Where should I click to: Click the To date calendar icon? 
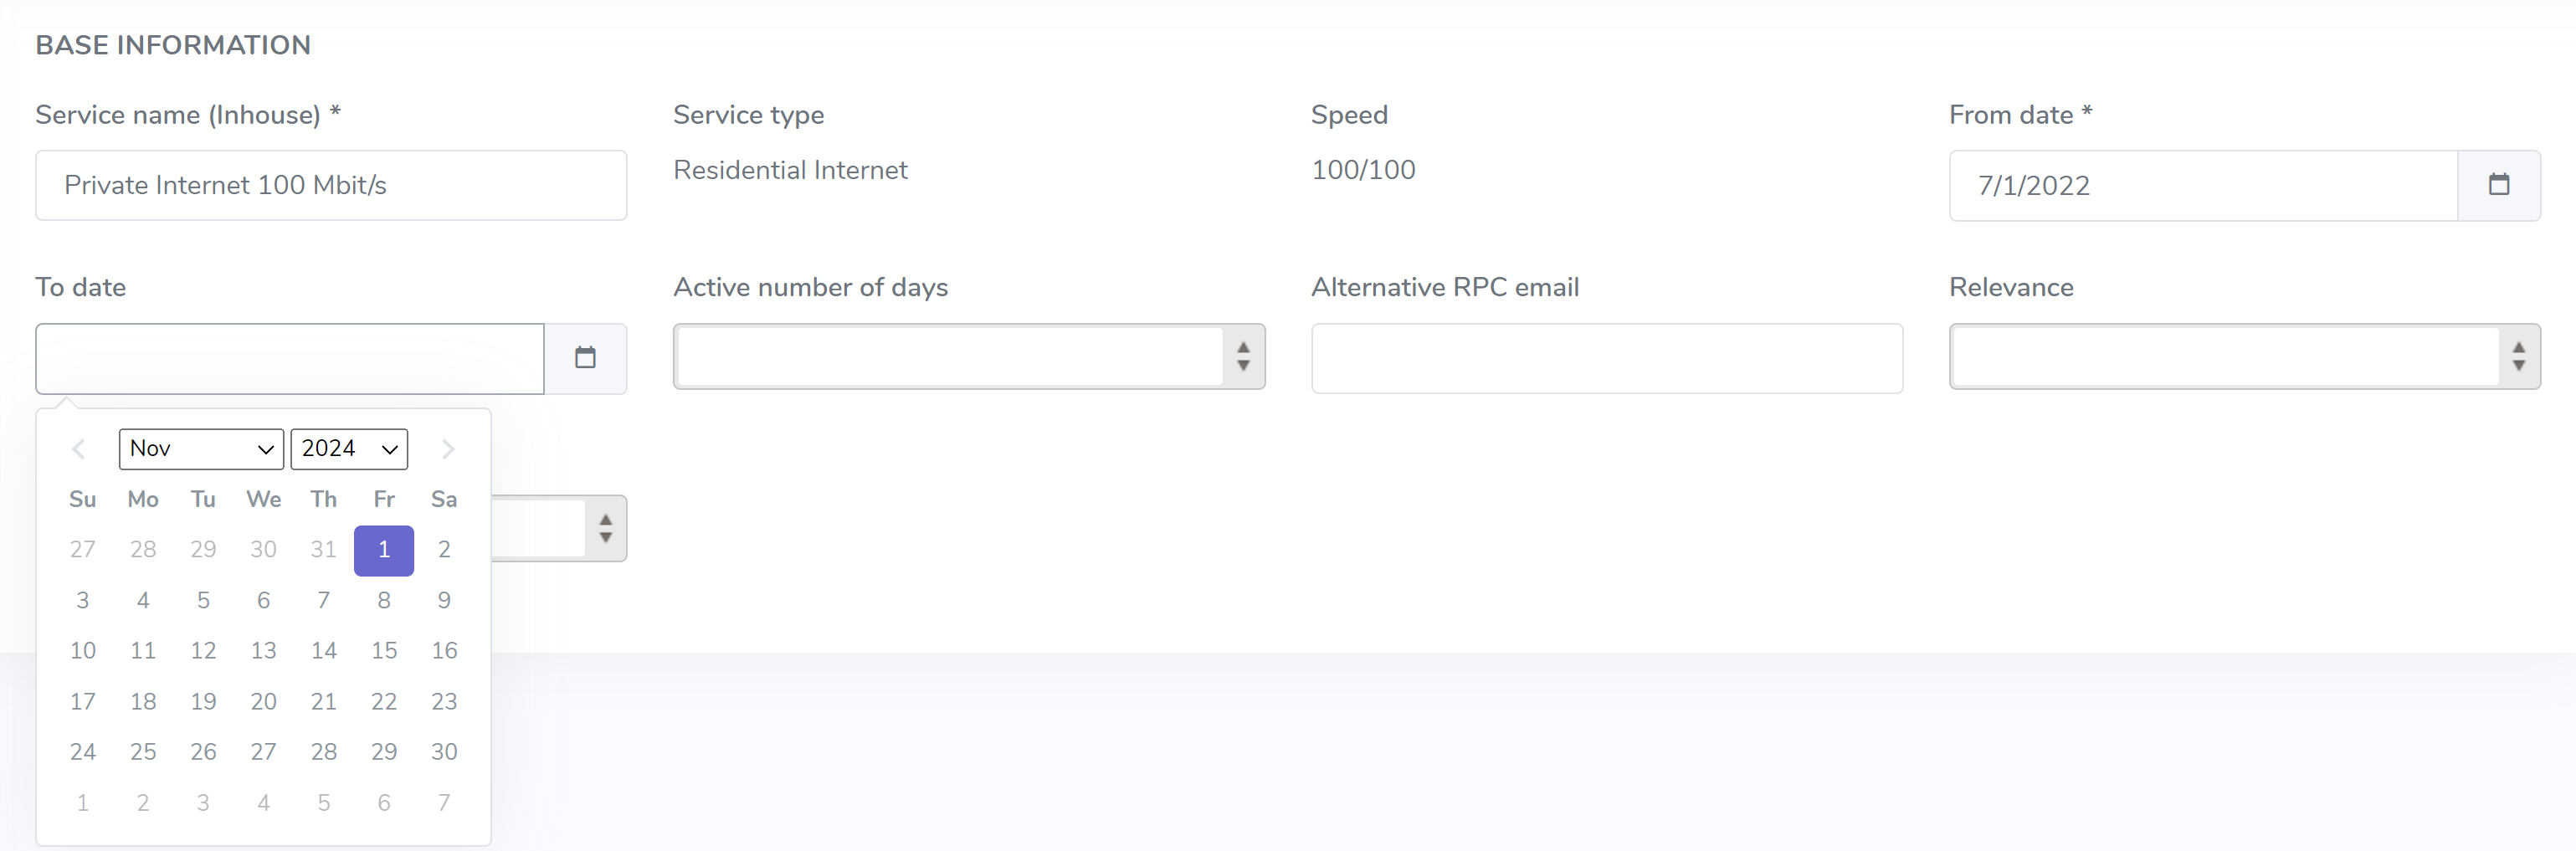tap(585, 358)
